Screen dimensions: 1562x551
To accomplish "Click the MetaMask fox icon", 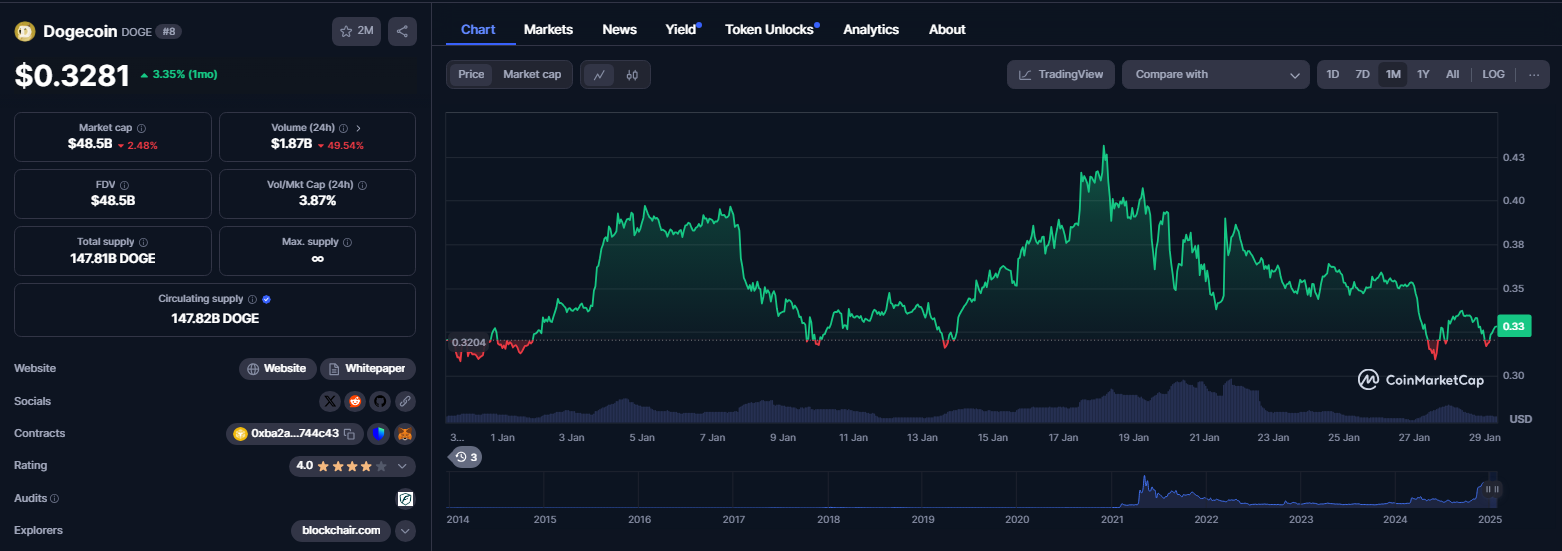I will pyautogui.click(x=403, y=434).
